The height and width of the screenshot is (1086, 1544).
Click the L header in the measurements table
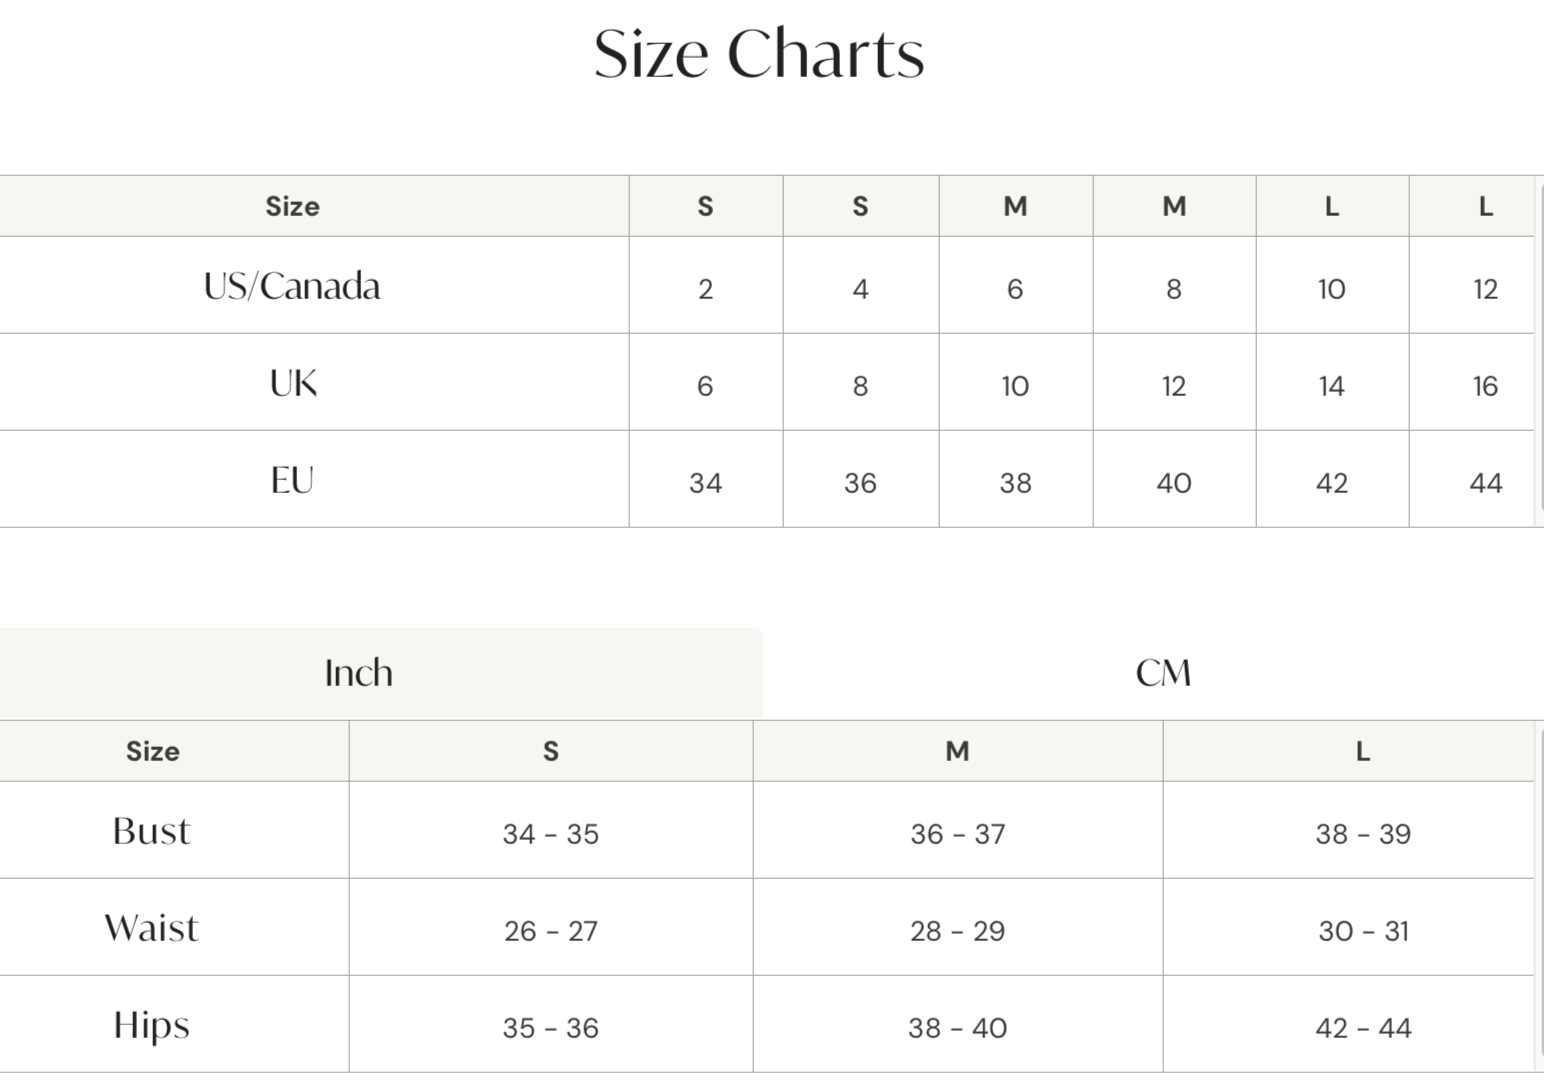1362,751
